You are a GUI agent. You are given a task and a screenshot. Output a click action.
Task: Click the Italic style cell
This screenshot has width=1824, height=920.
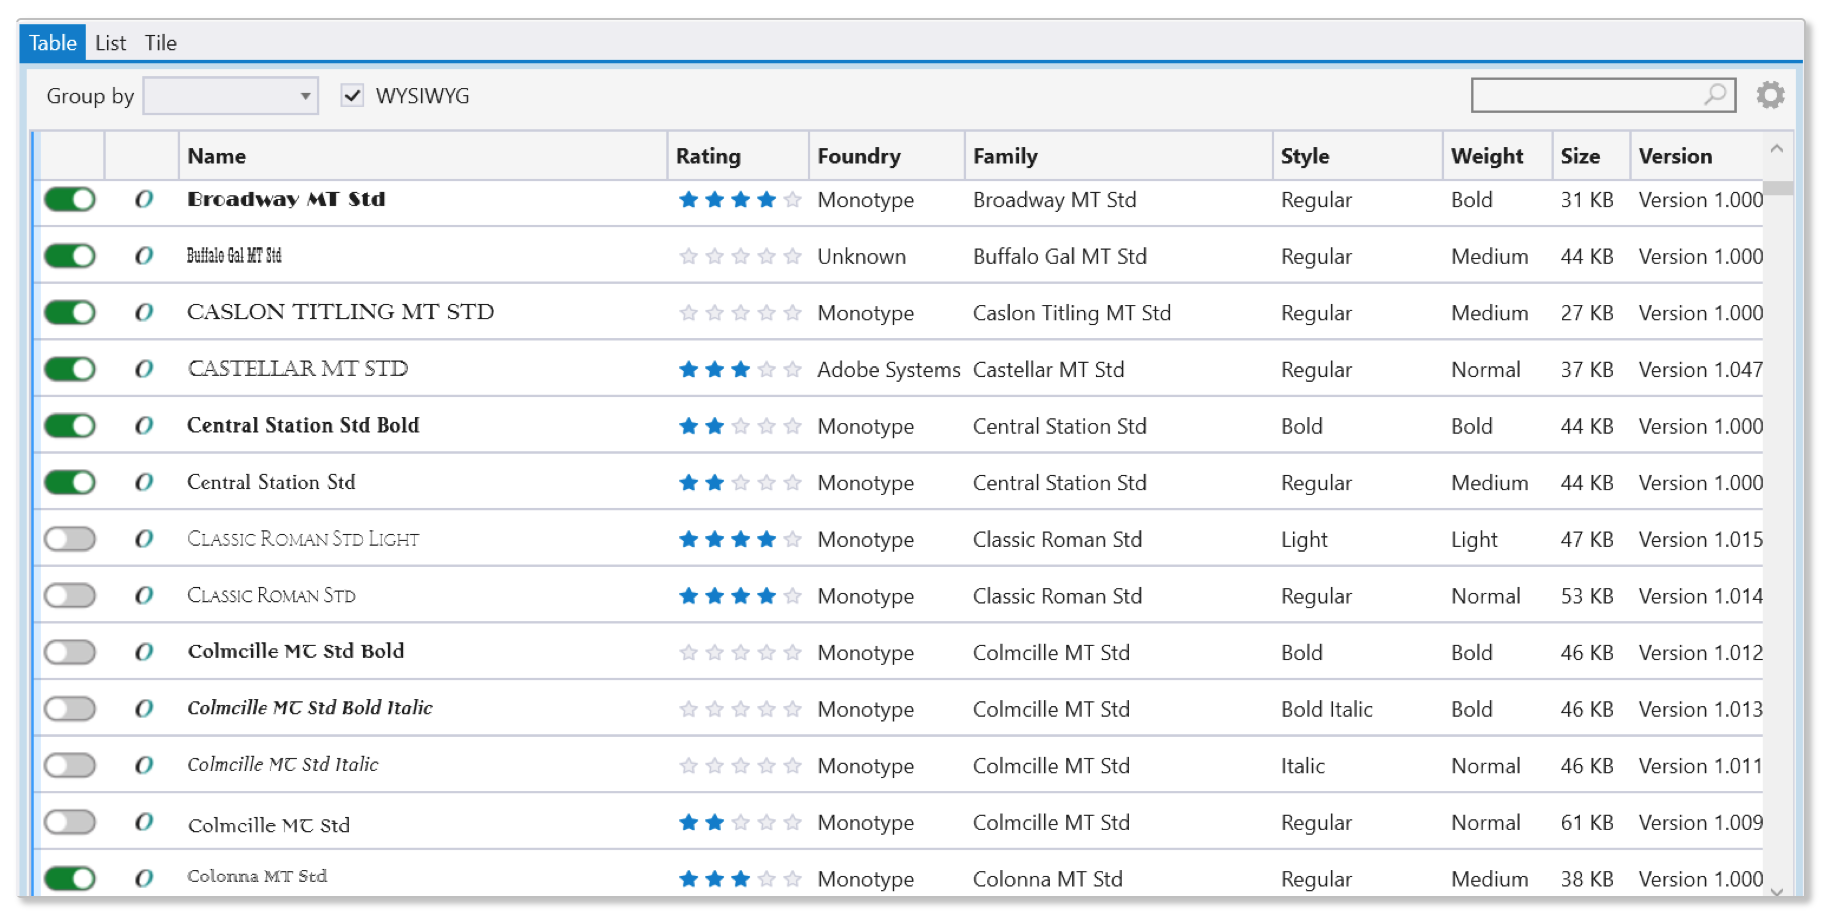[1302, 766]
